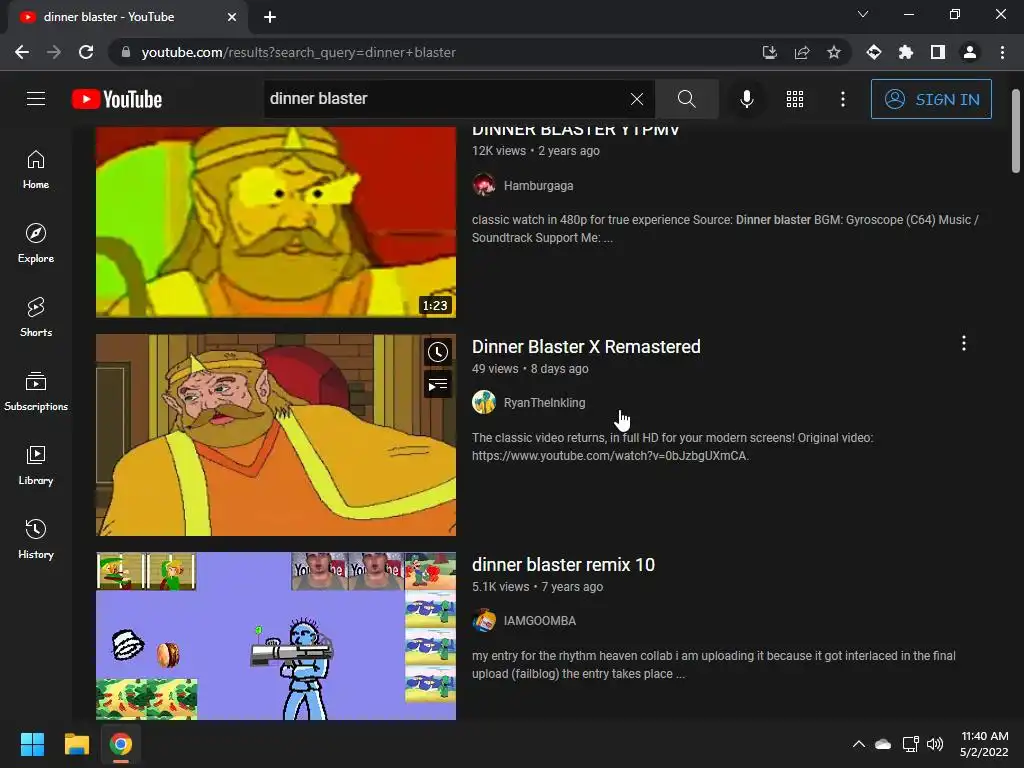Add Dinner Blaster X Remastered to queue

(x=438, y=385)
